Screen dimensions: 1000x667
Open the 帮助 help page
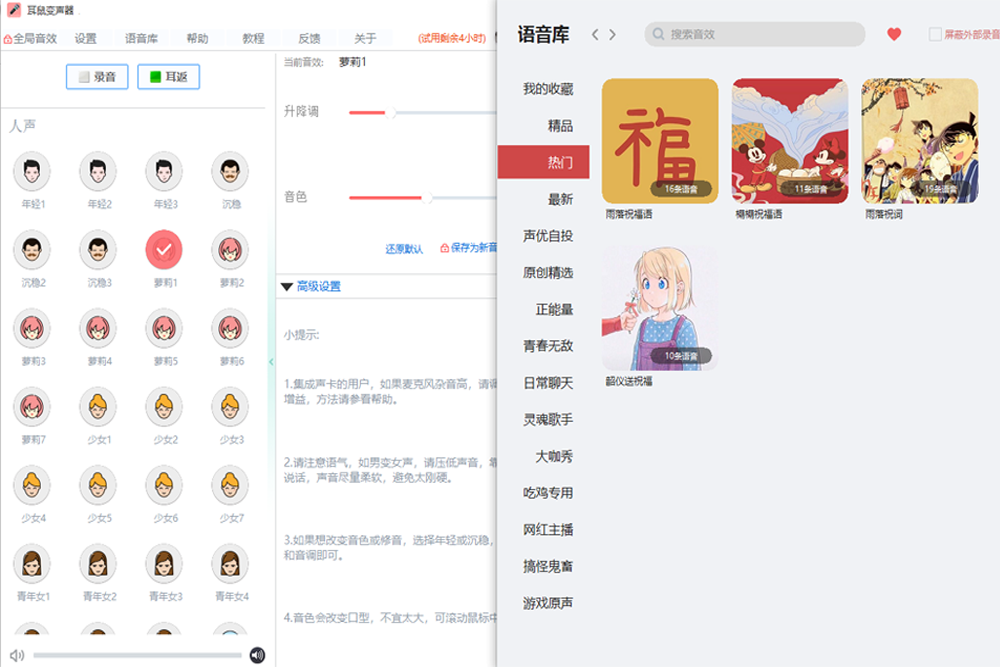click(x=196, y=38)
